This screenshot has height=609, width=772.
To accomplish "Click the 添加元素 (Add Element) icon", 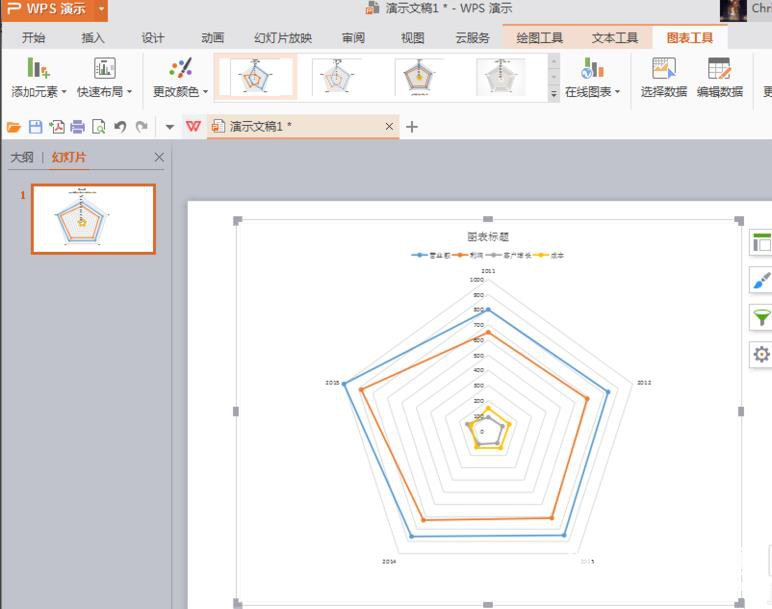I will (x=38, y=69).
